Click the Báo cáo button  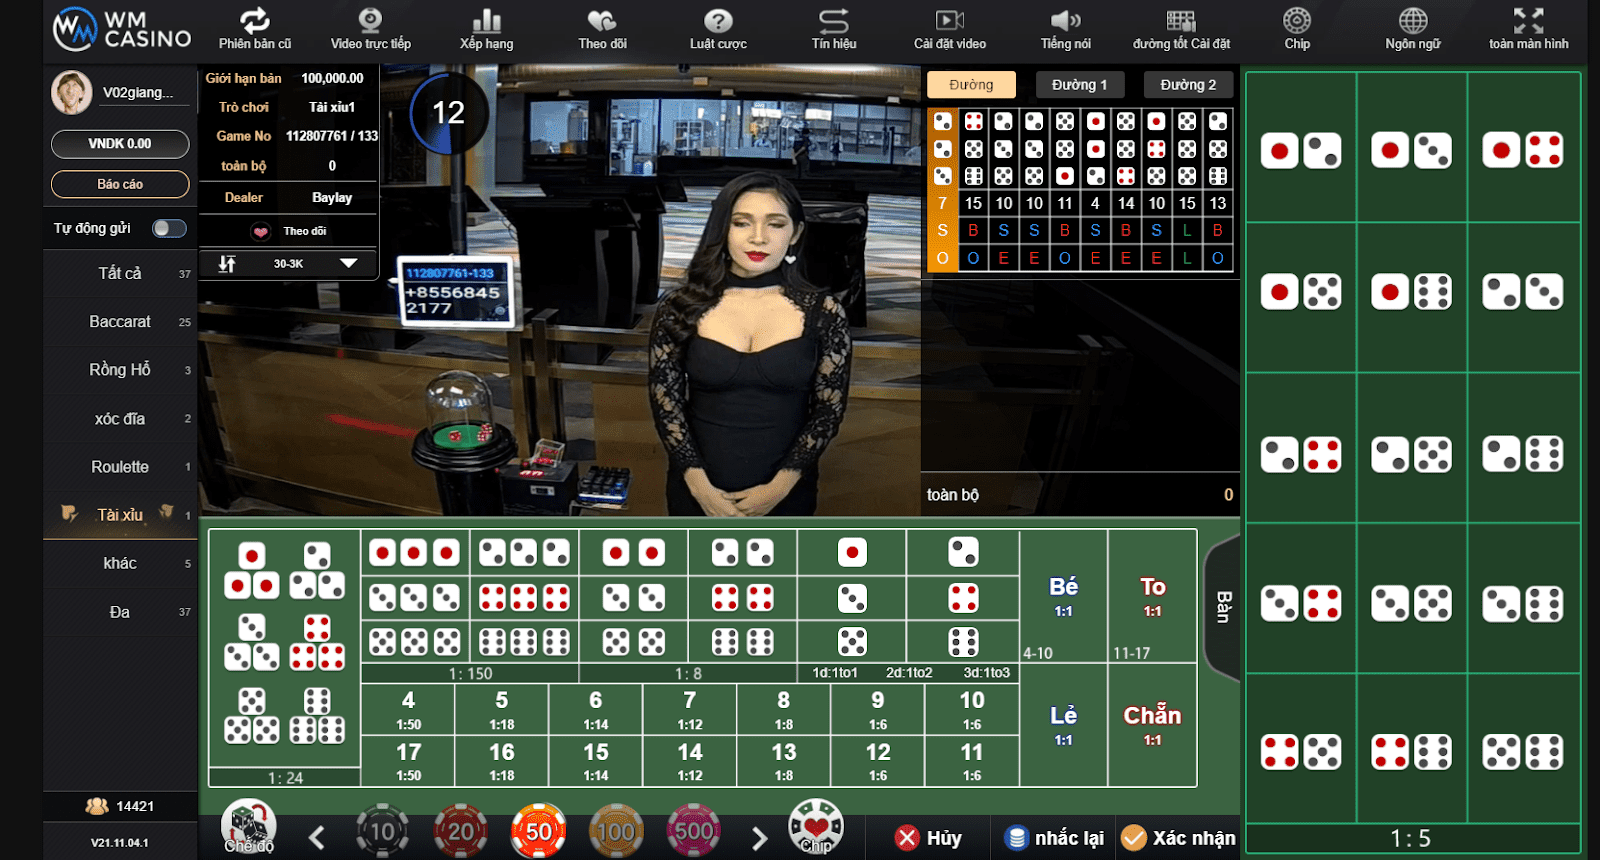point(120,184)
